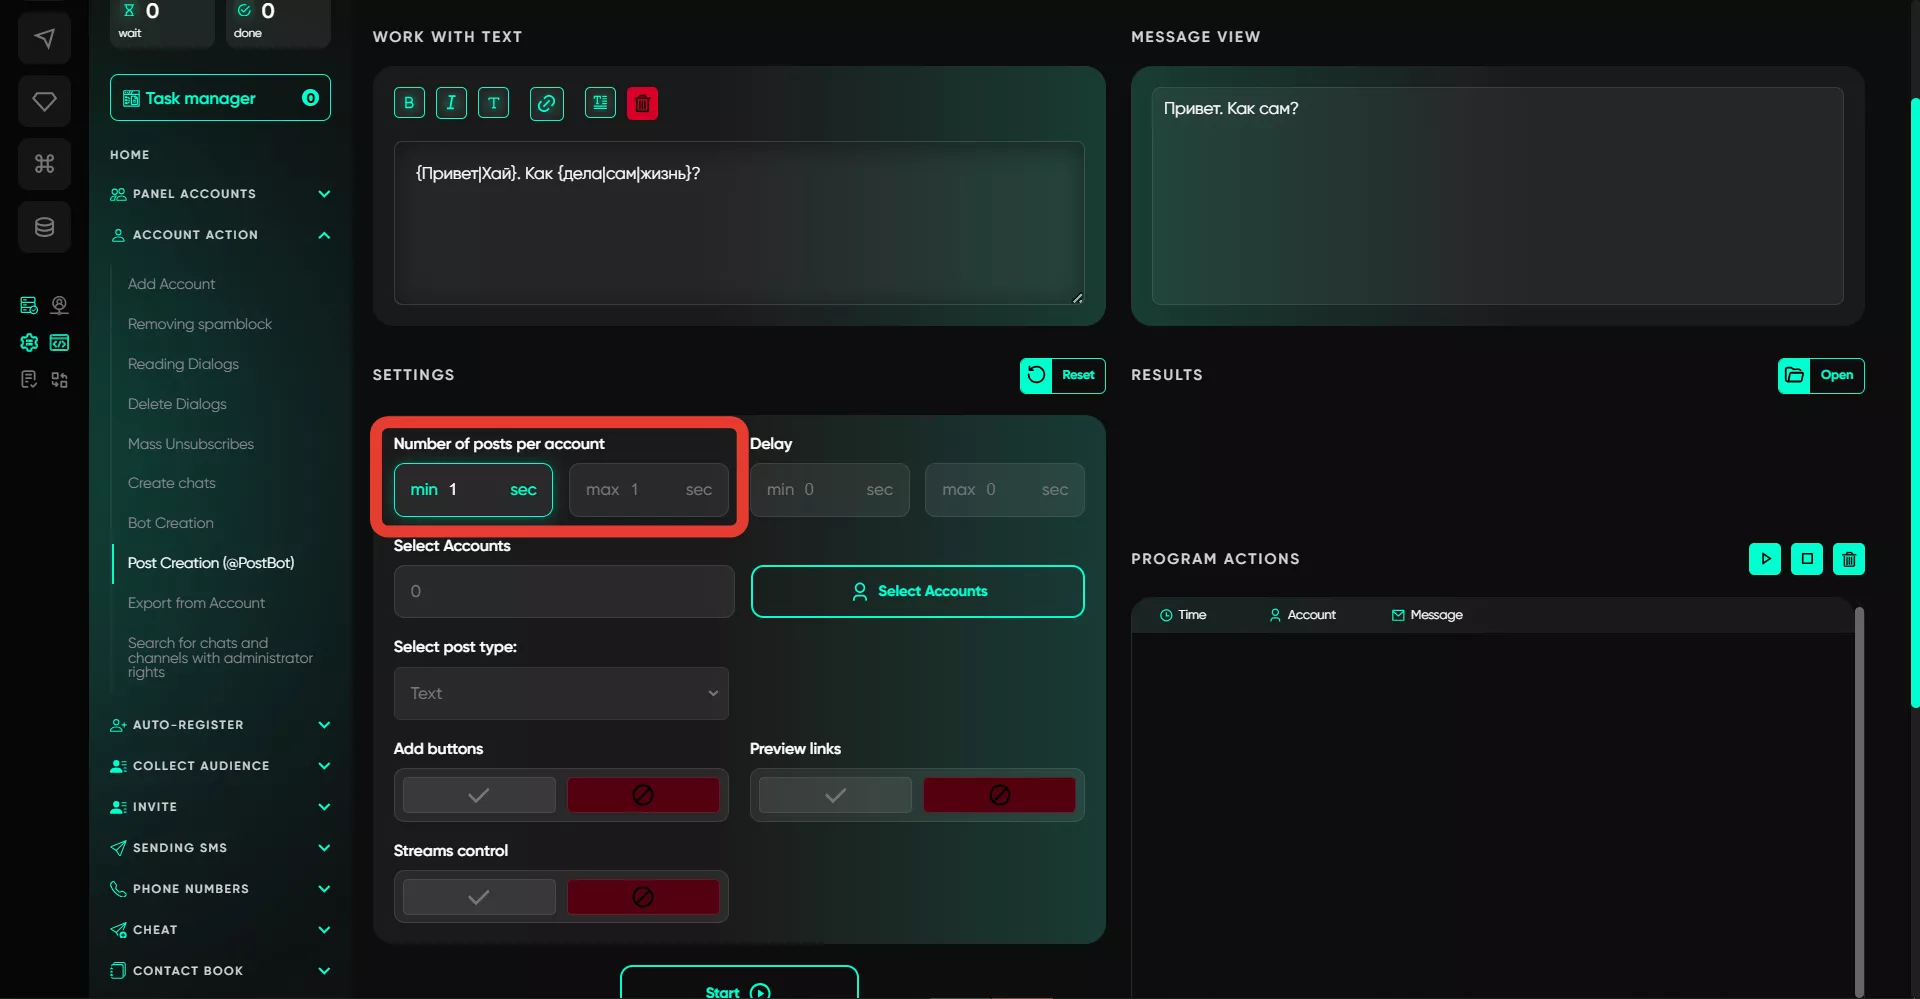Click the folder icon on Open button

point(1794,375)
